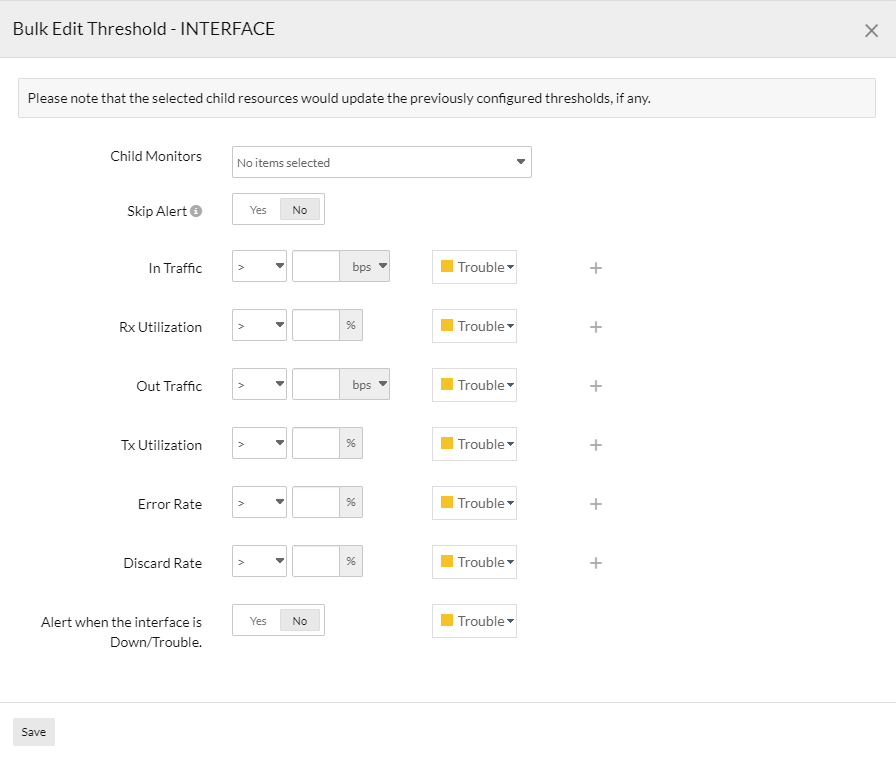Set Skip Alert to No
This screenshot has width=896, height=758.
pos(299,210)
